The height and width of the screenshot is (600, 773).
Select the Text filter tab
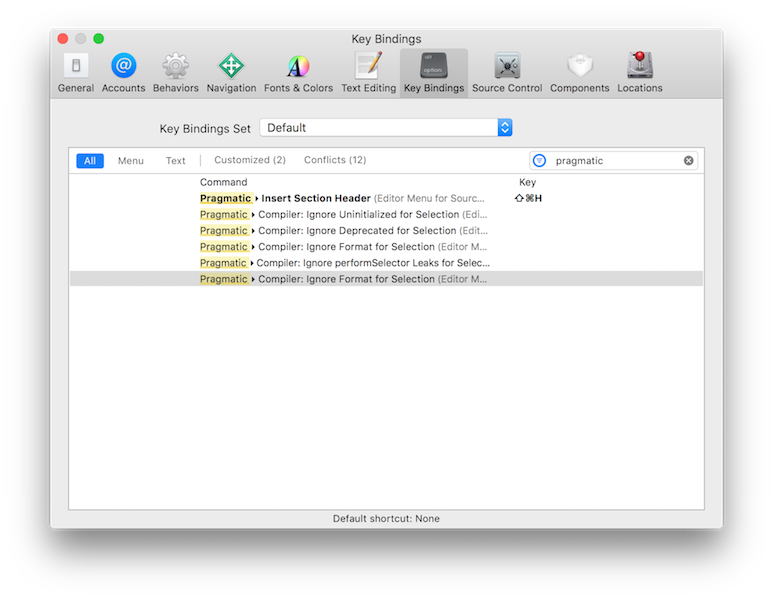(x=176, y=161)
